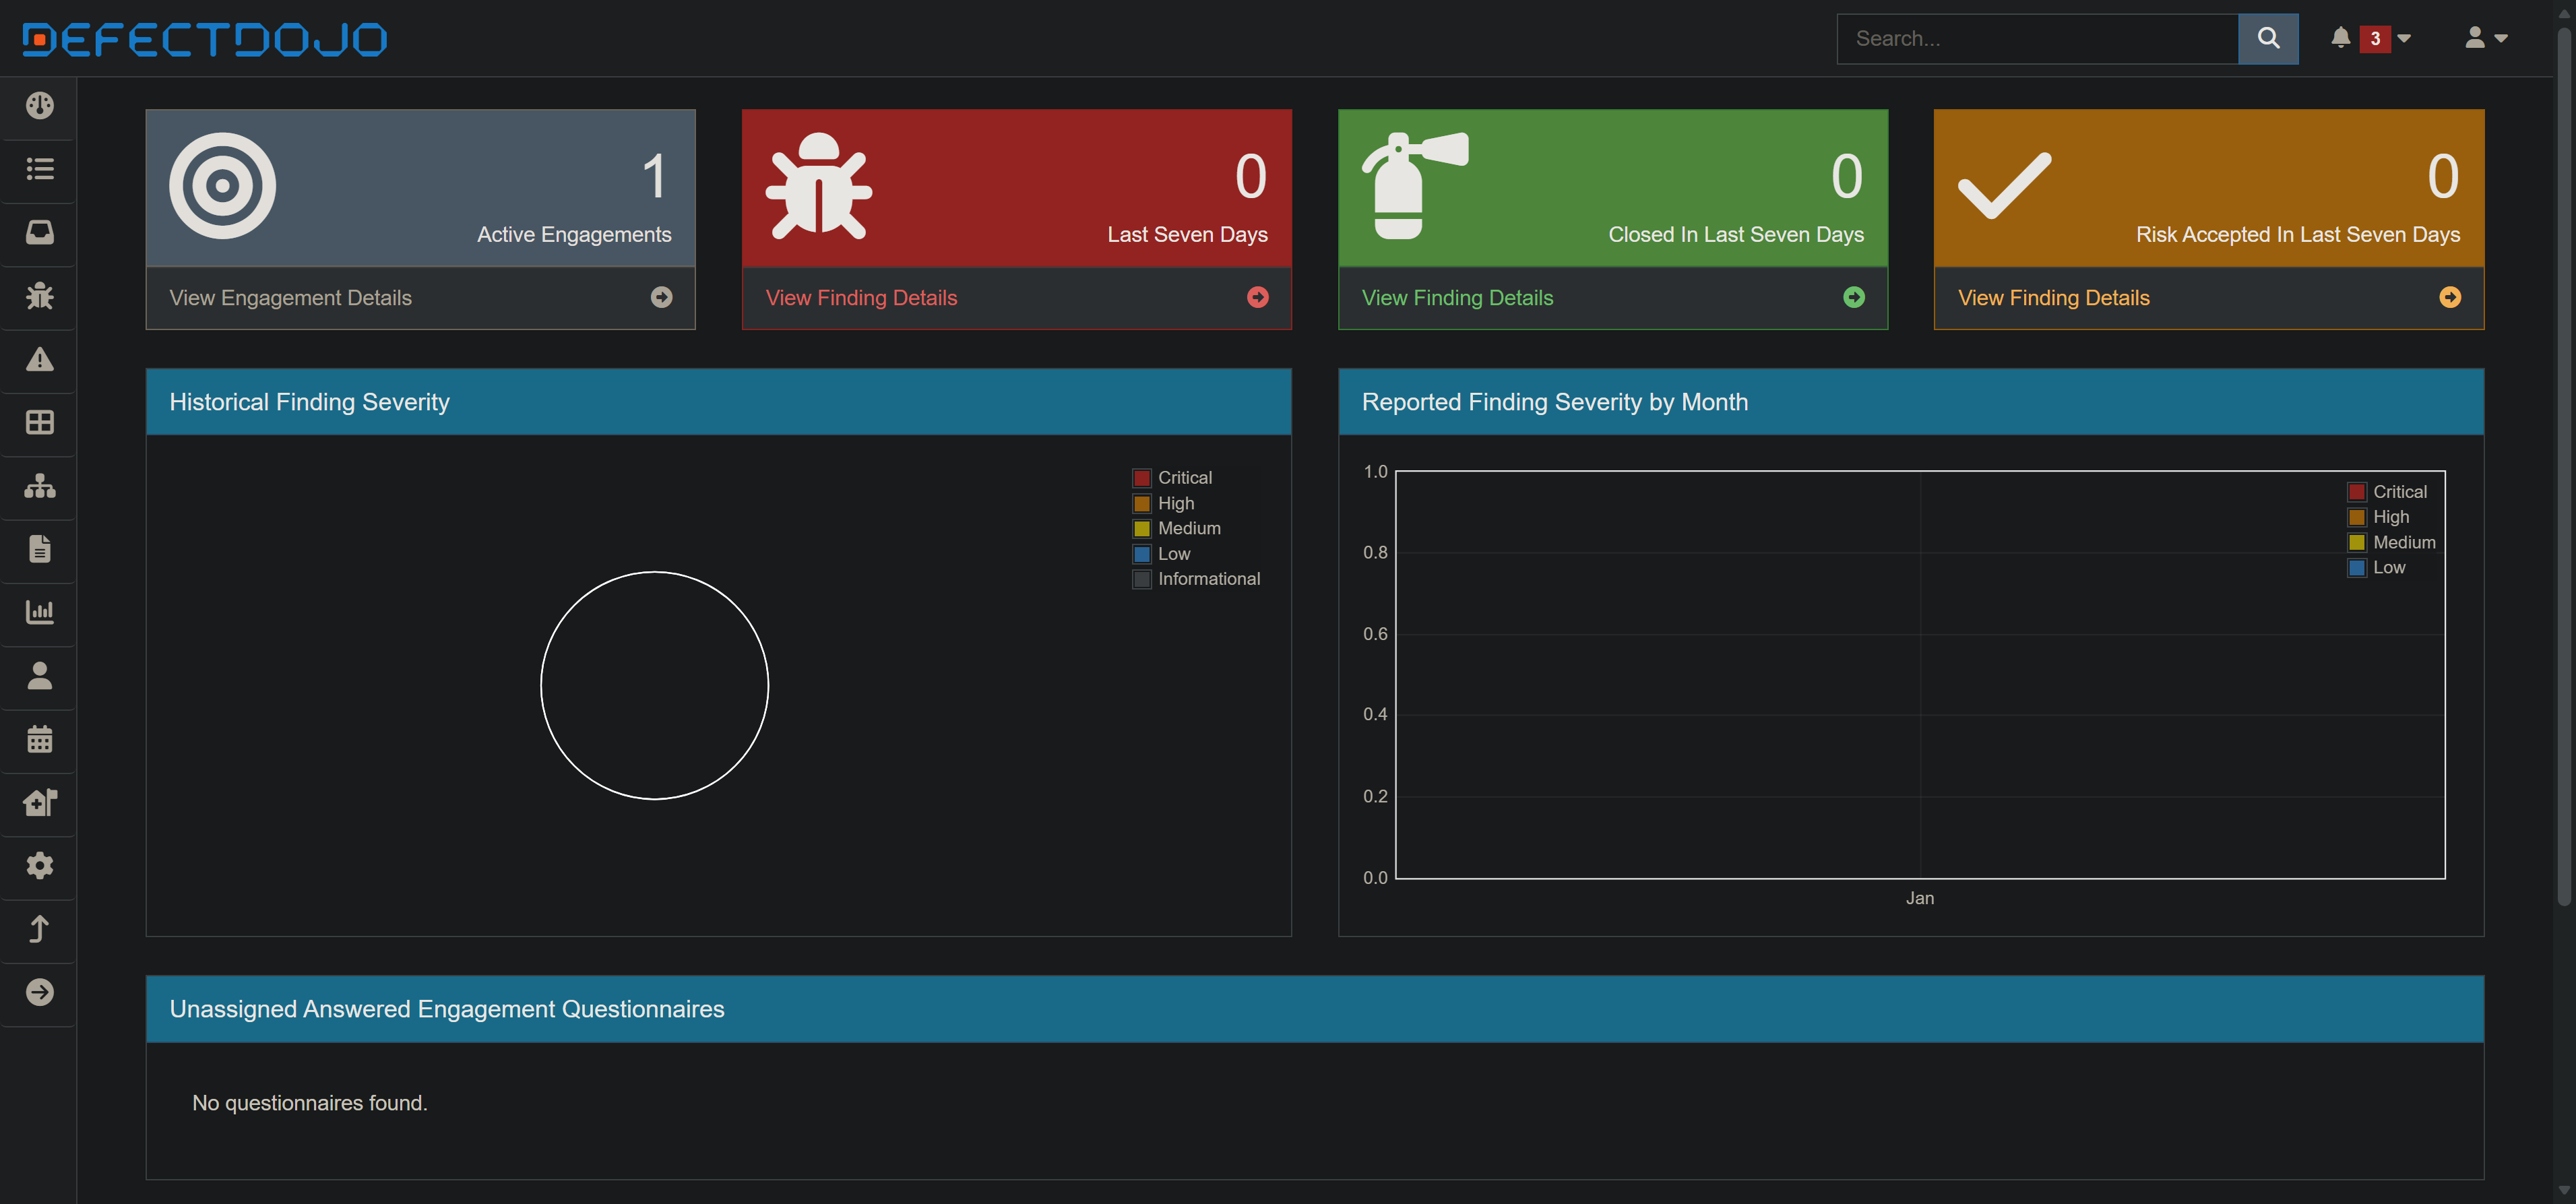Expand sidebar using bottom arrow circle icon

pos(39,992)
